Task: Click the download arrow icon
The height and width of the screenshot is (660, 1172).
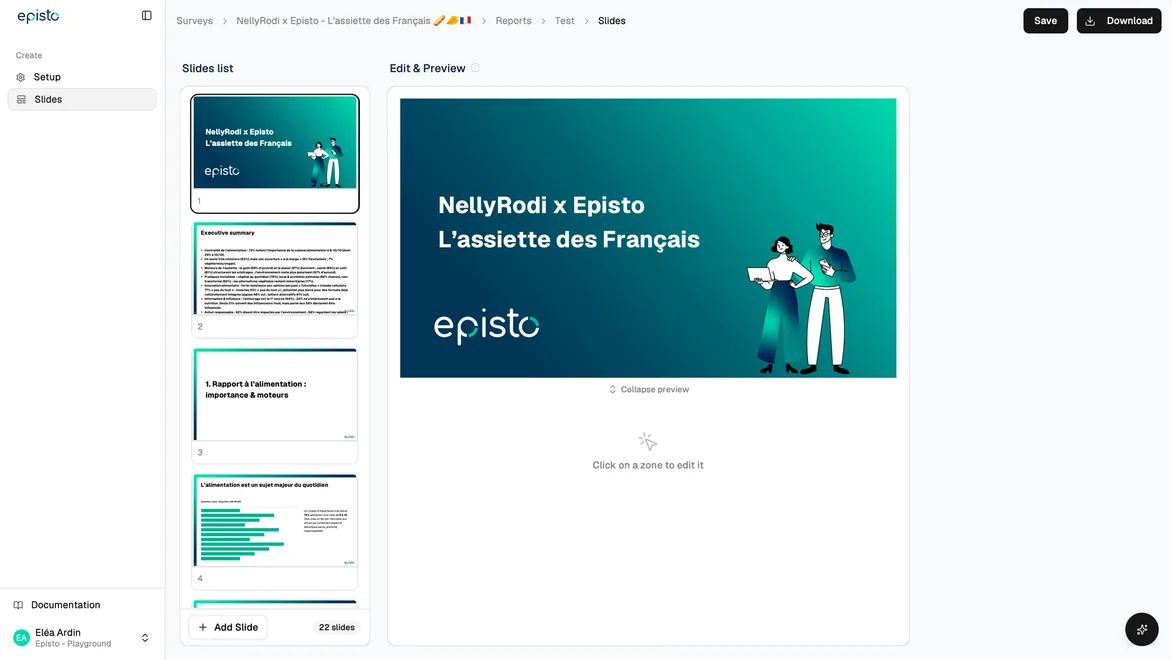Action: pos(1091,21)
